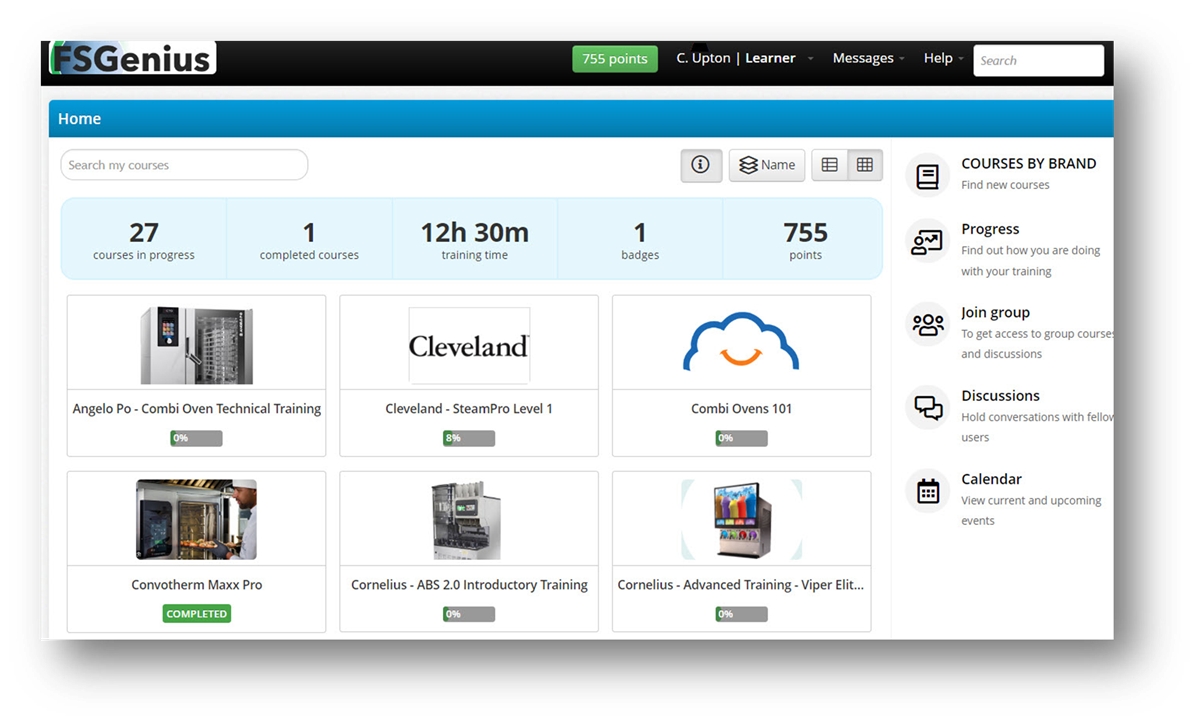Viewport: 1196px width, 722px height.
Task: Switch to grid view layout icon
Action: [865, 165]
